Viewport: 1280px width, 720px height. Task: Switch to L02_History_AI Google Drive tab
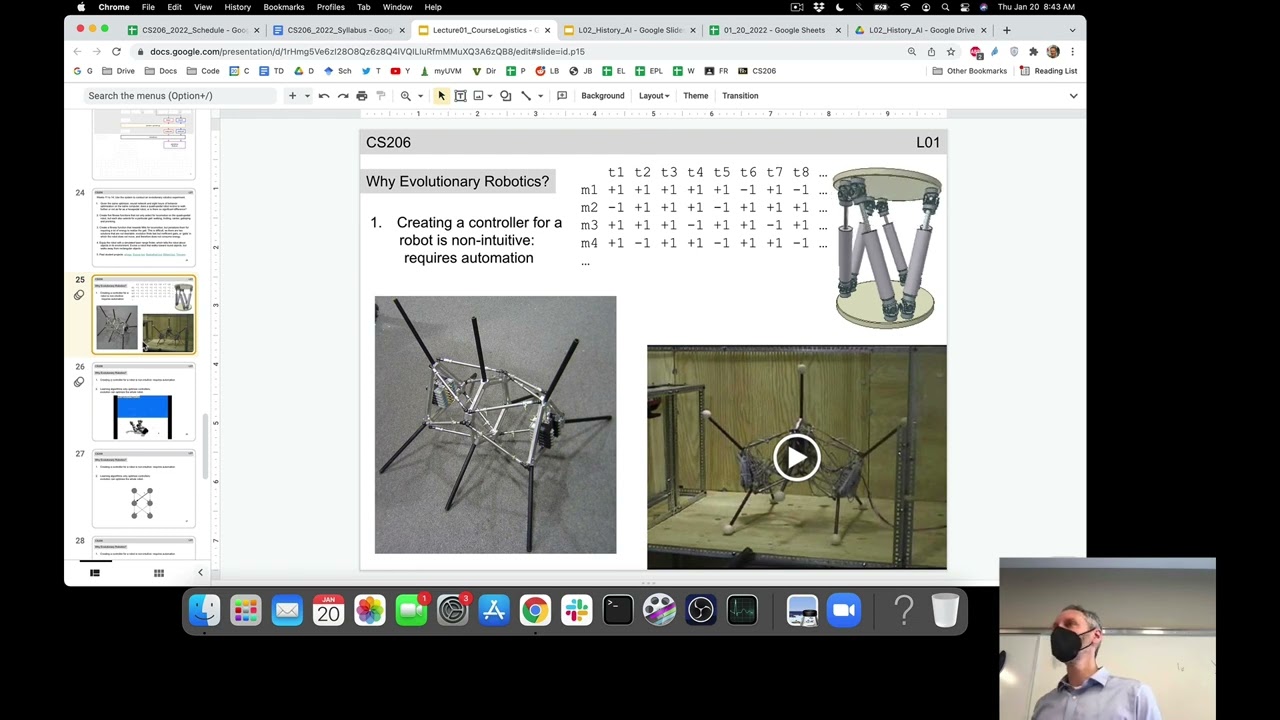click(920, 30)
